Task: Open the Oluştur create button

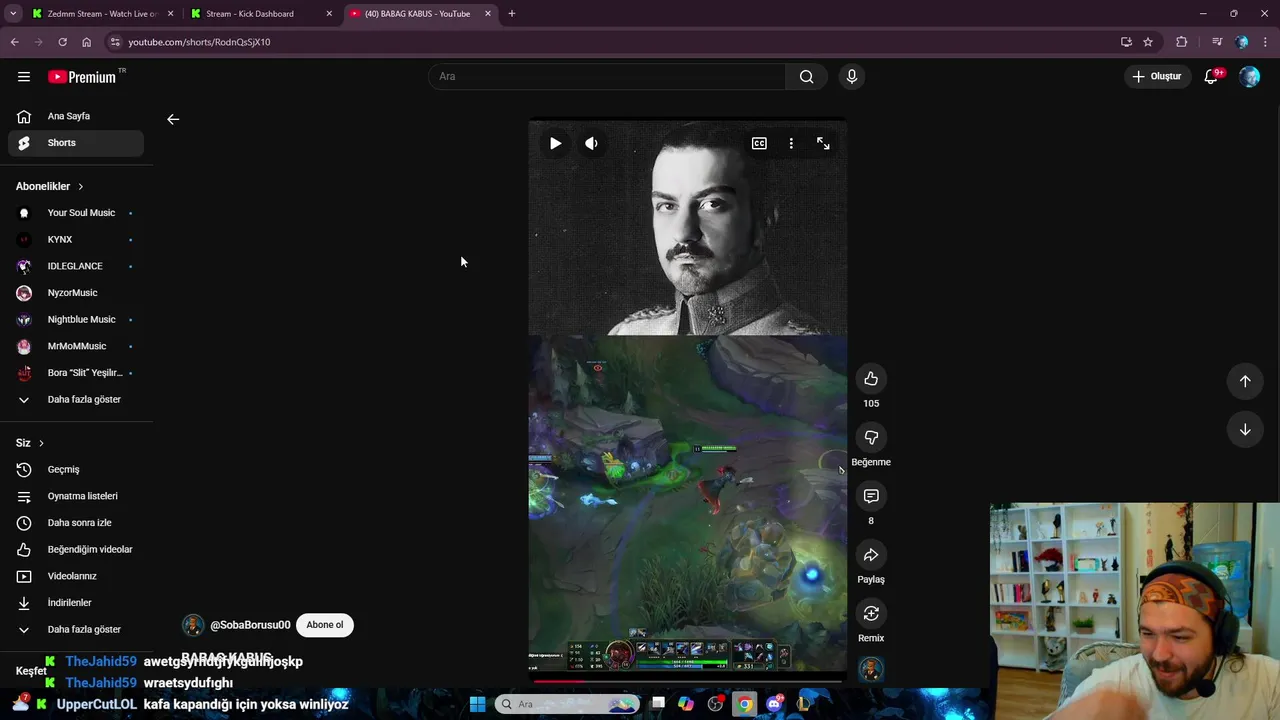Action: 1157,76
